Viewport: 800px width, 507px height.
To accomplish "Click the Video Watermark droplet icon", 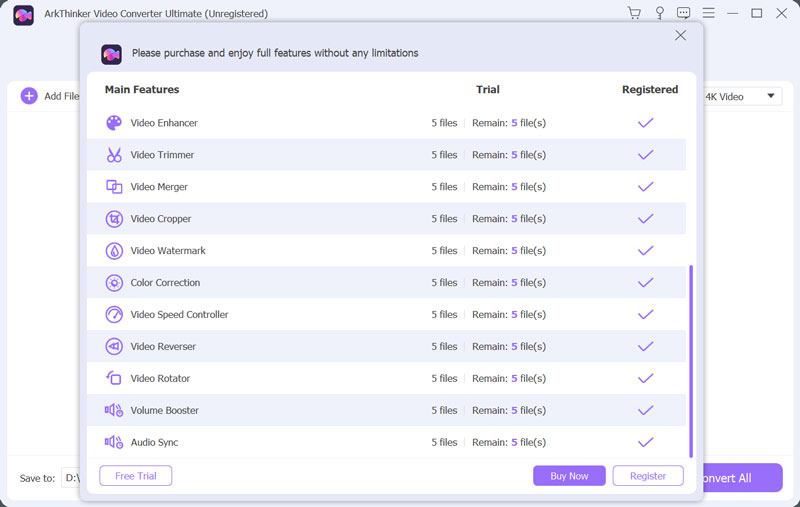I will point(114,251).
